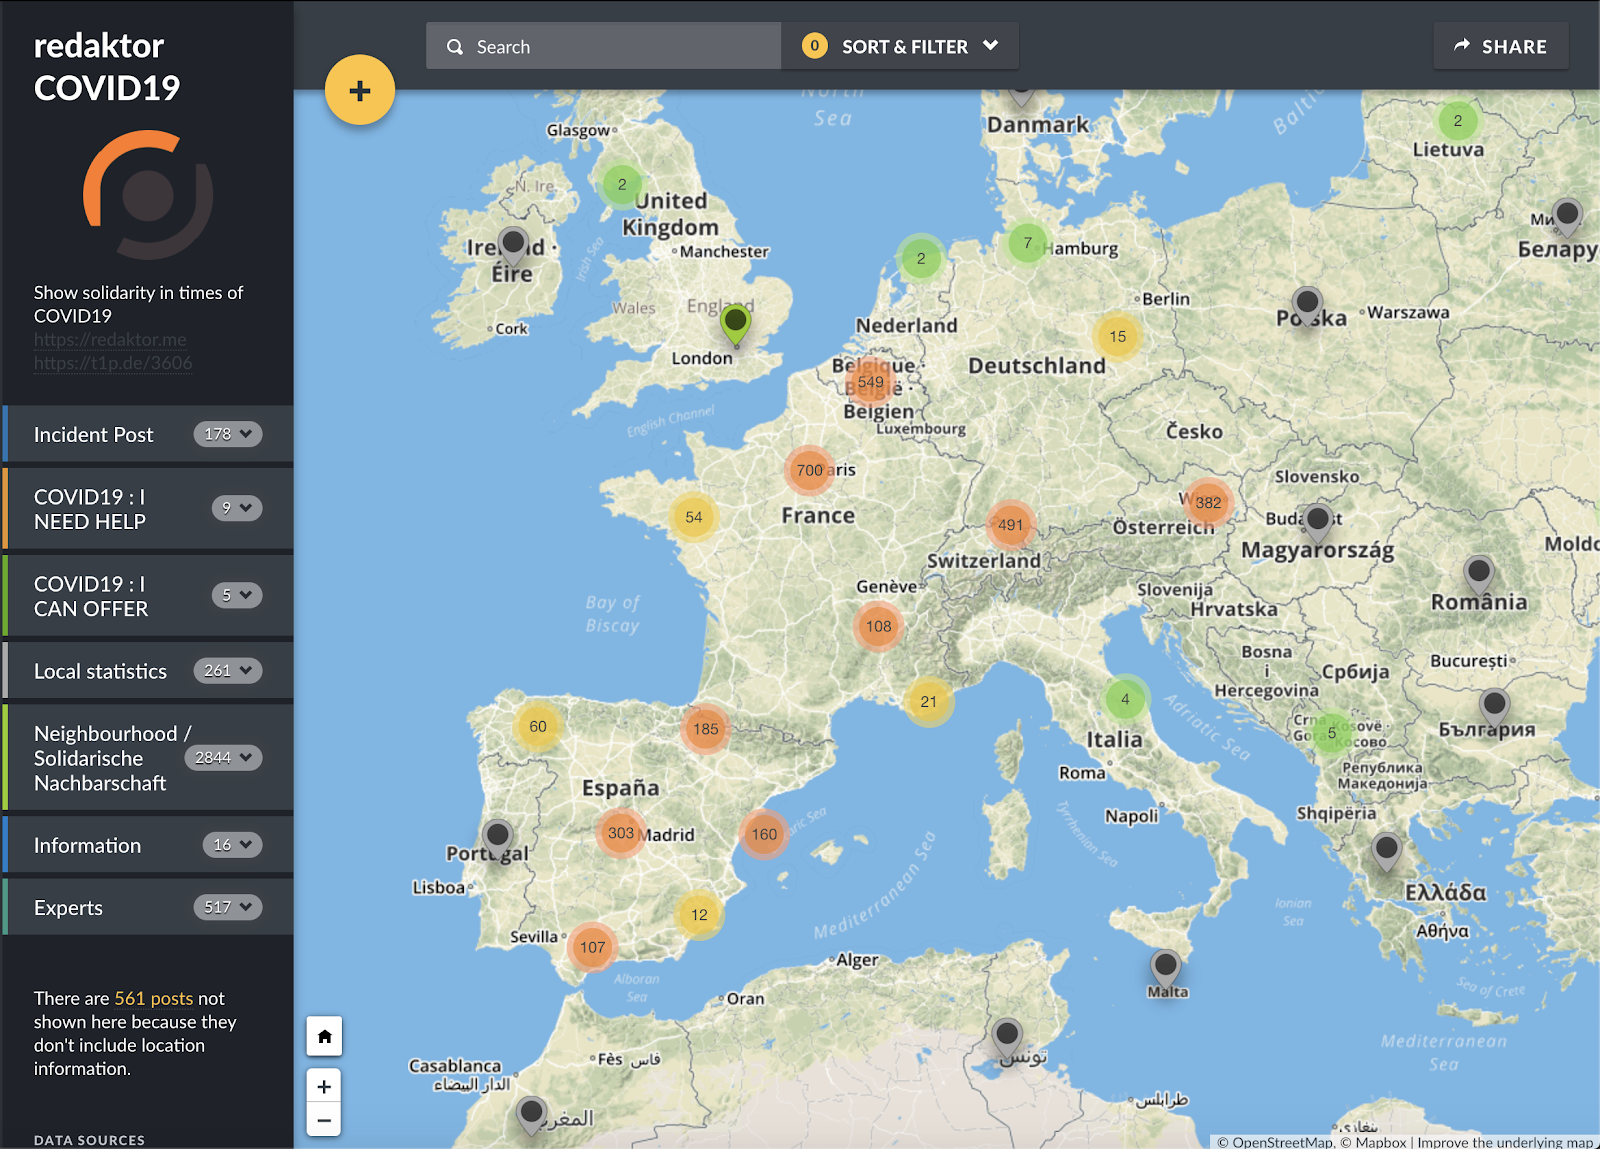Open the 108 cluster south of Genève
The width and height of the screenshot is (1600, 1149).
click(879, 627)
